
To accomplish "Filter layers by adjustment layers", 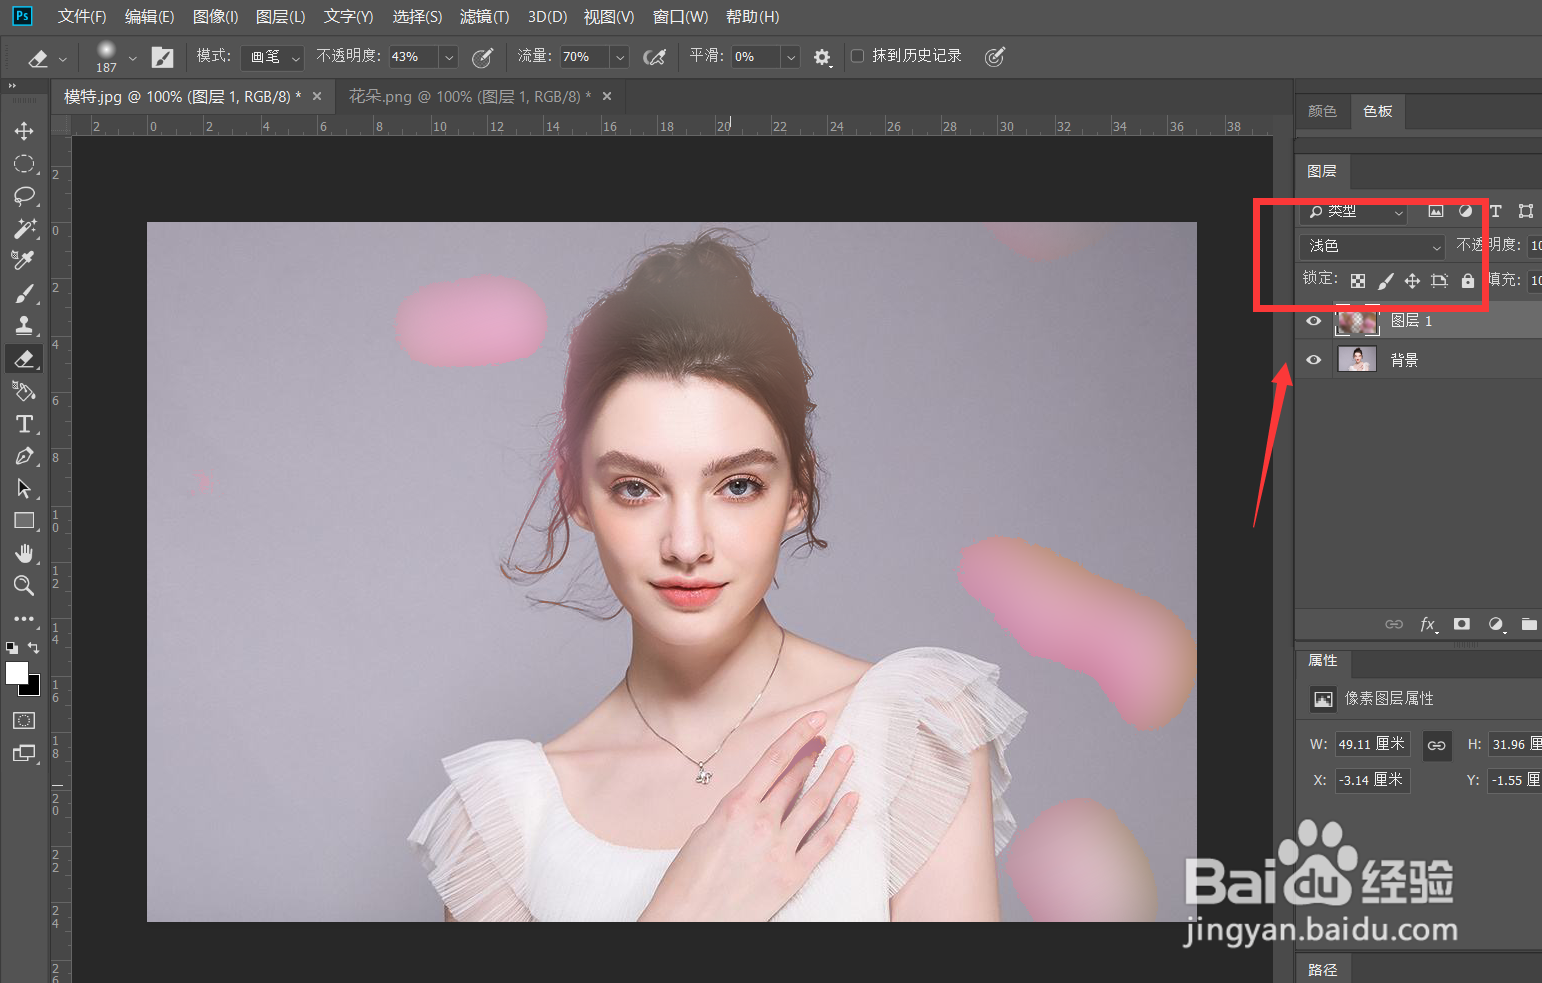I will click(1466, 211).
